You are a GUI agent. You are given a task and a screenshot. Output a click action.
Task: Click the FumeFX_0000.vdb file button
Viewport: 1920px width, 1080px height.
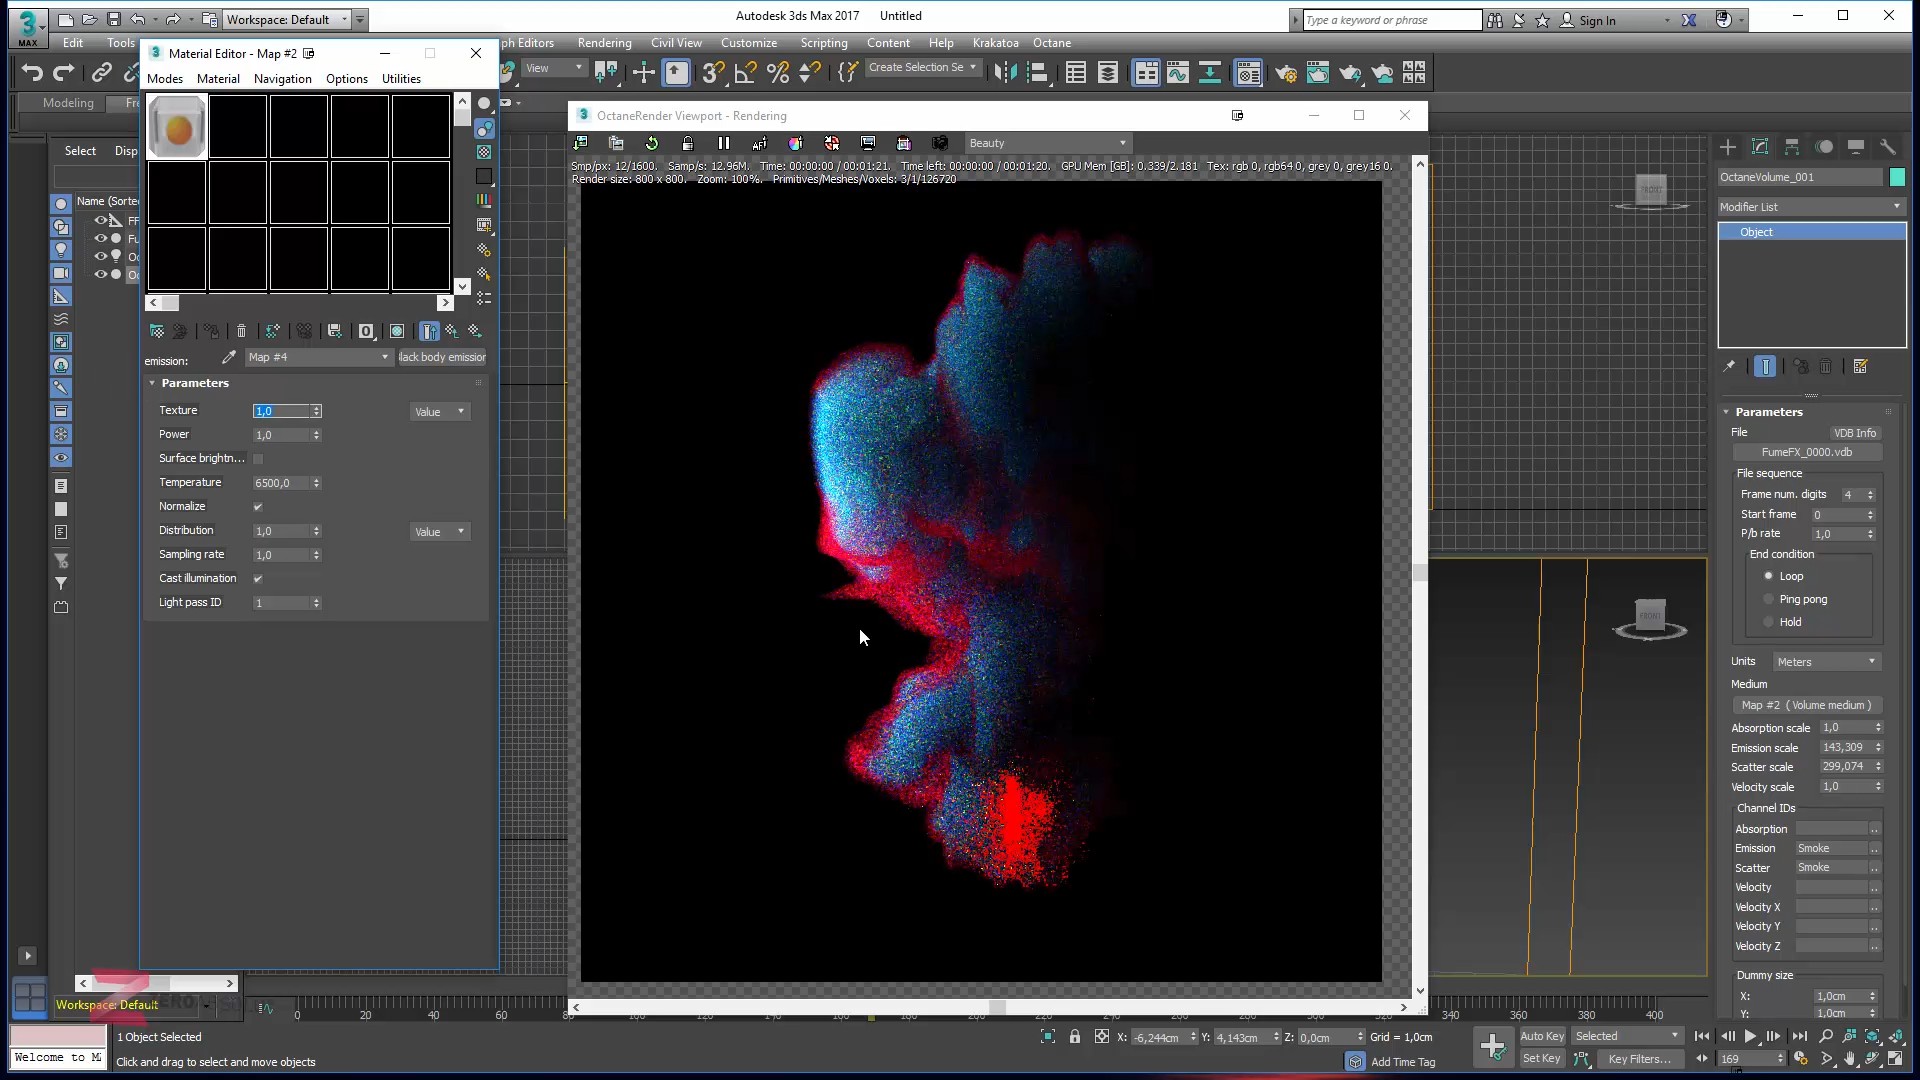click(x=1807, y=452)
